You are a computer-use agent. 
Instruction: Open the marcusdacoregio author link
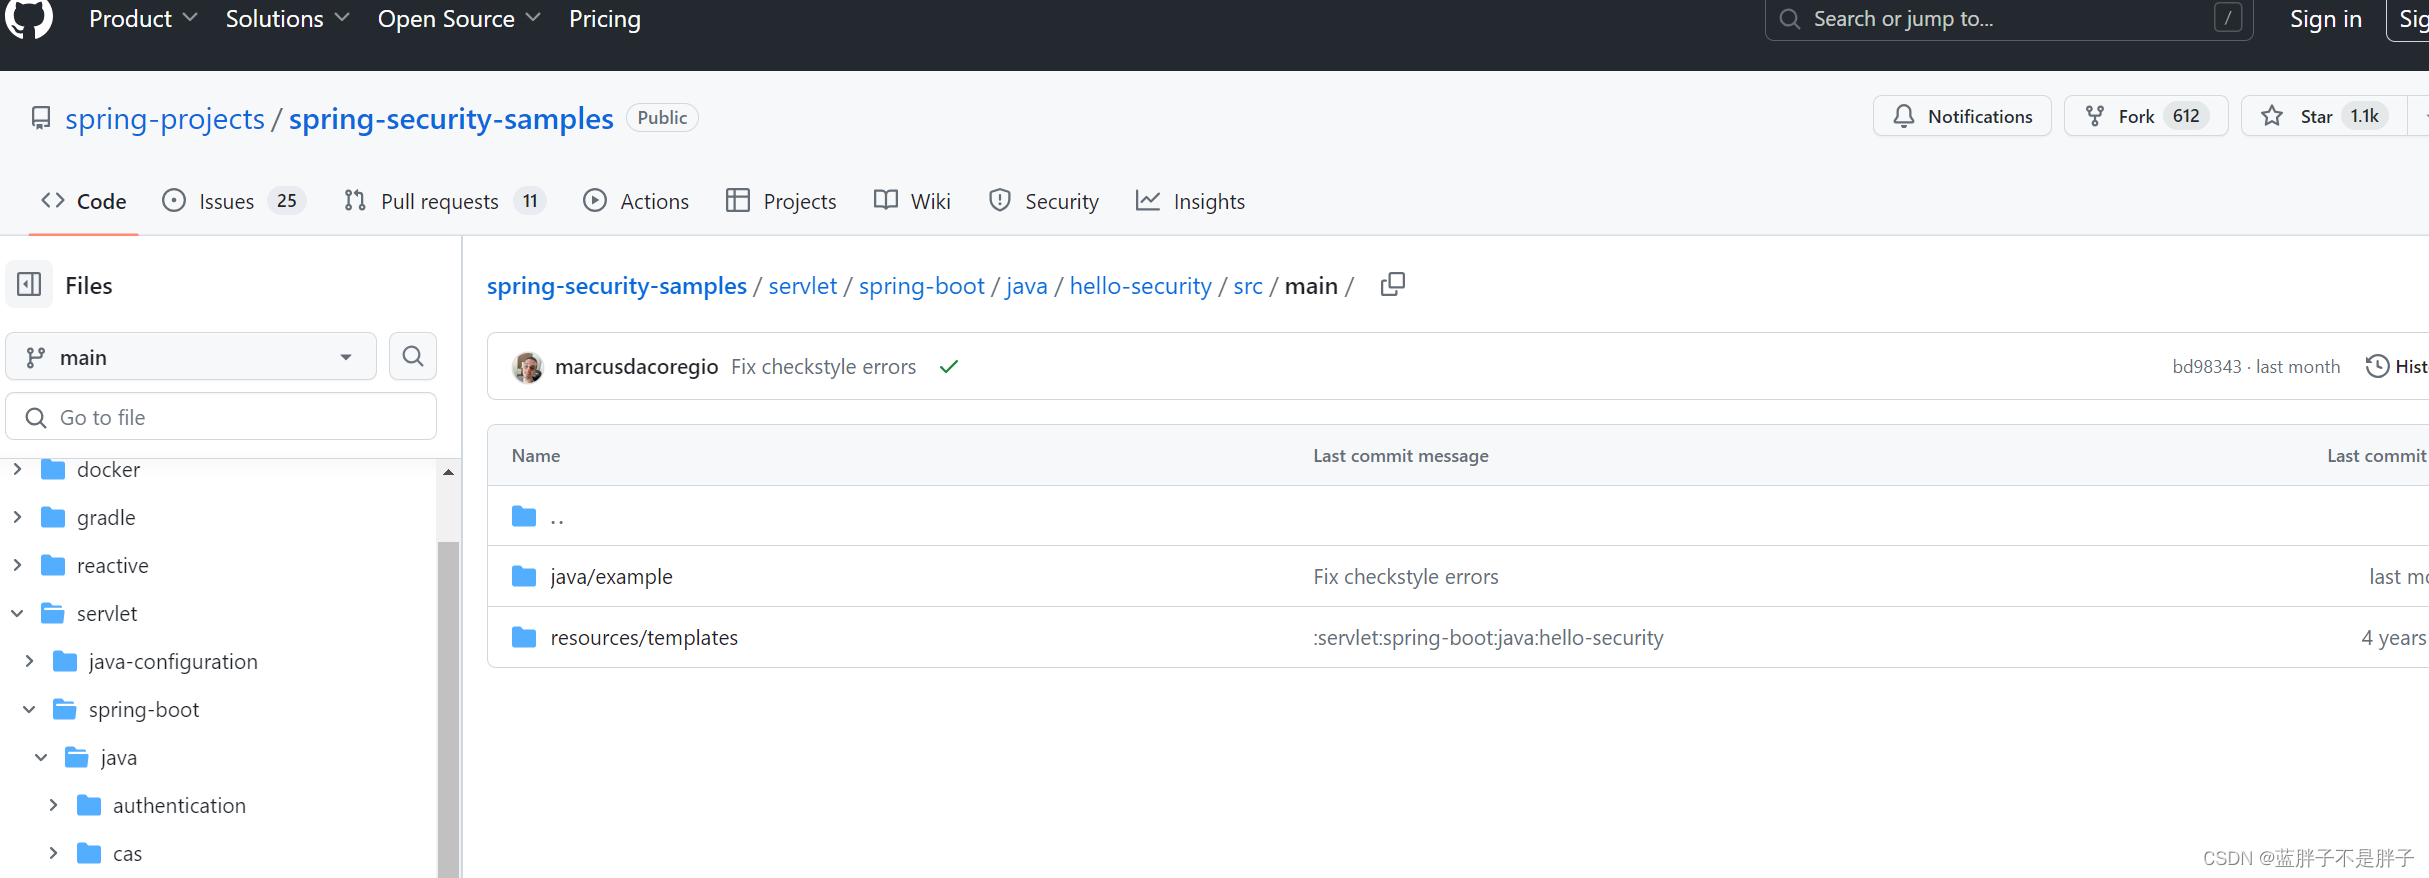pos(636,367)
